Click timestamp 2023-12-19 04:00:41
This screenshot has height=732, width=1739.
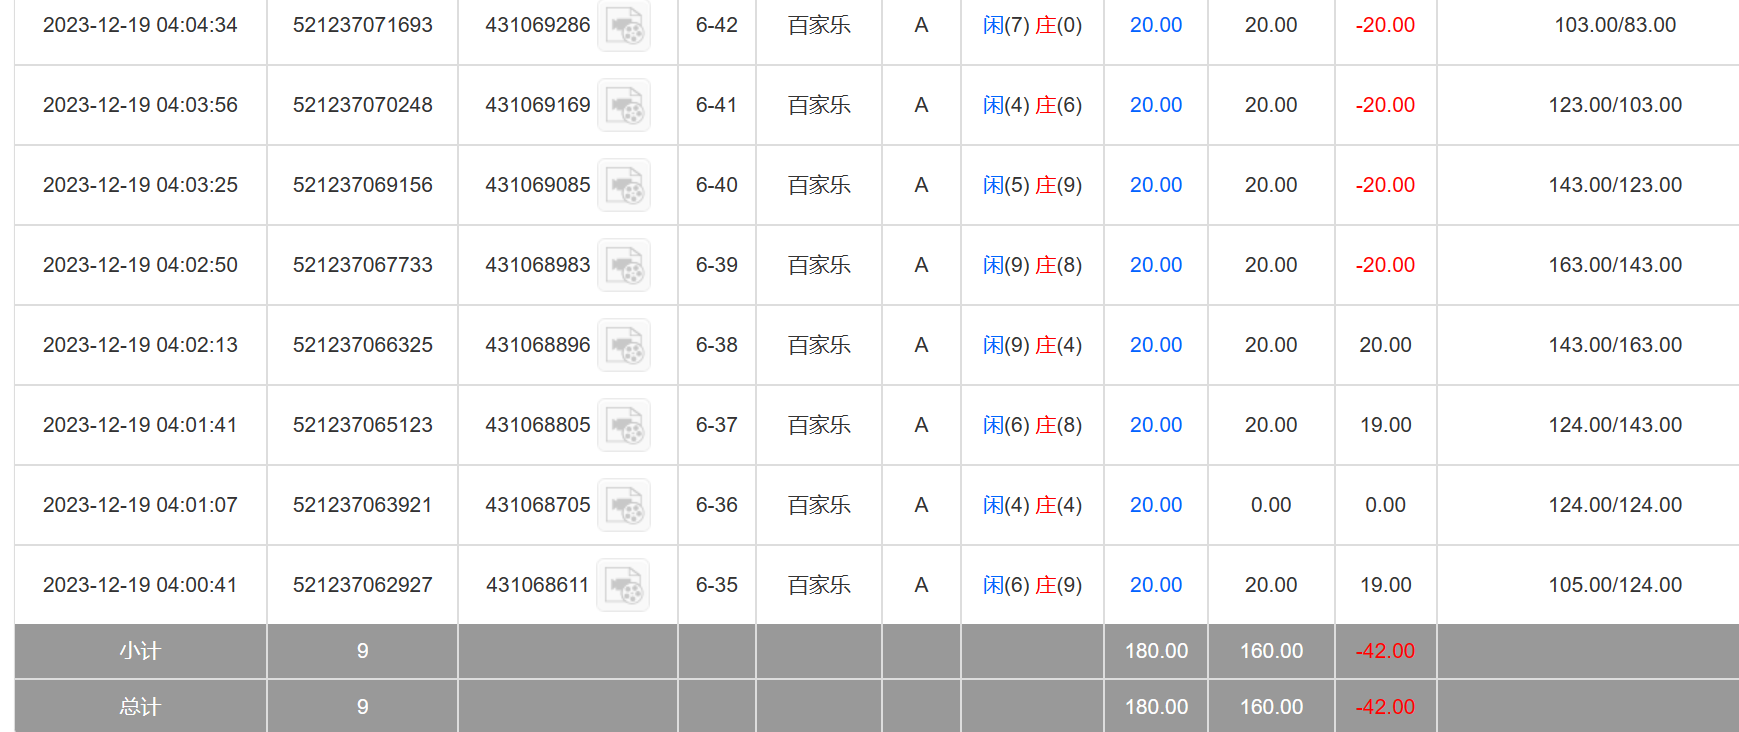point(140,585)
